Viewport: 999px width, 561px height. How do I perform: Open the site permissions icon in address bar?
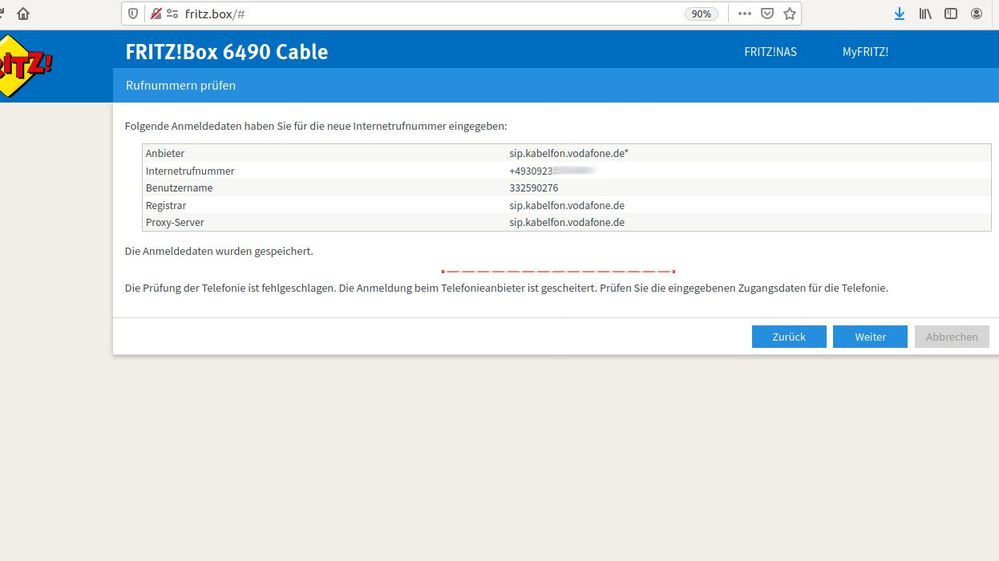pos(172,13)
